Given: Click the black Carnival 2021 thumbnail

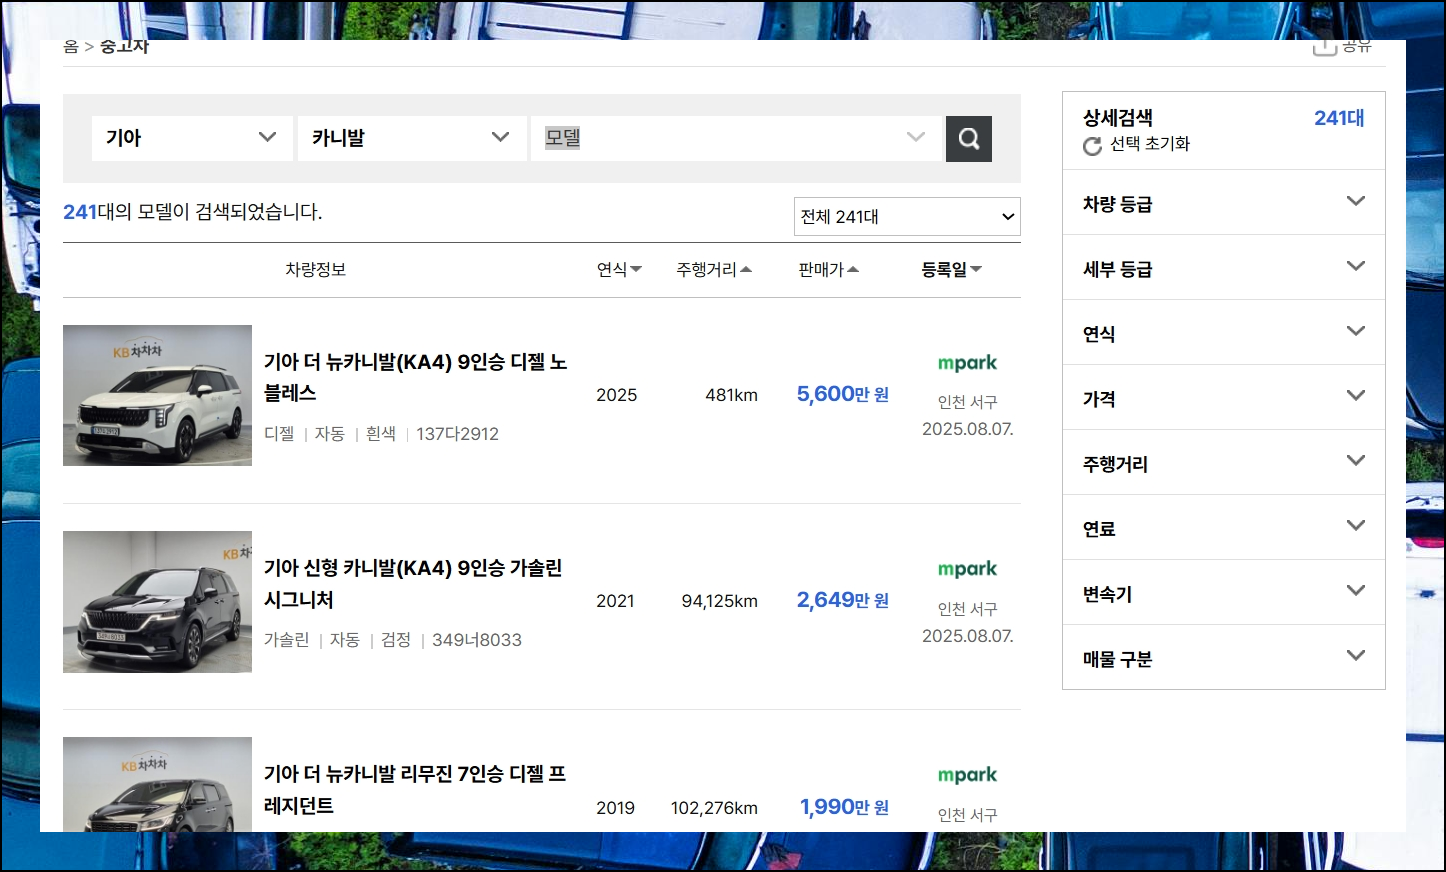Looking at the screenshot, I should coord(157,601).
